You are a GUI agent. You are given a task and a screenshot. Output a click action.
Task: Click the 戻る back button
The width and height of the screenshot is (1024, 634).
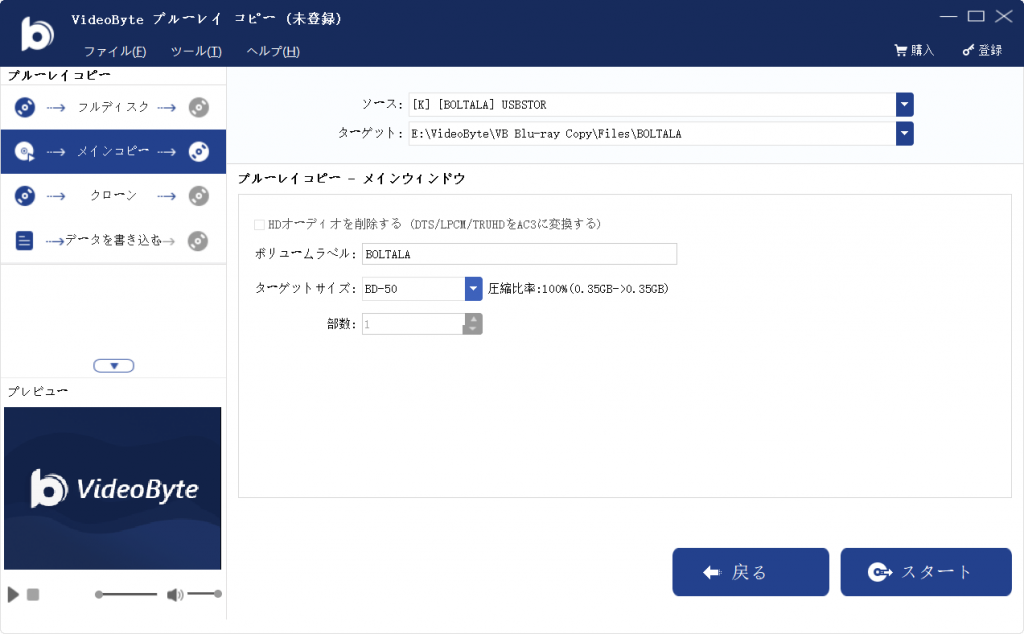750,572
